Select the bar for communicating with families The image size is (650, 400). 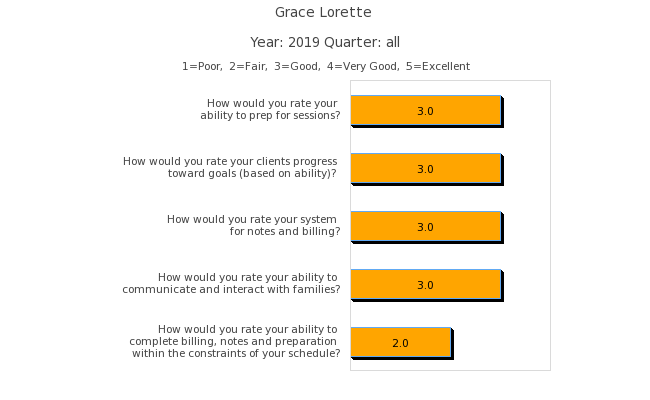point(425,284)
